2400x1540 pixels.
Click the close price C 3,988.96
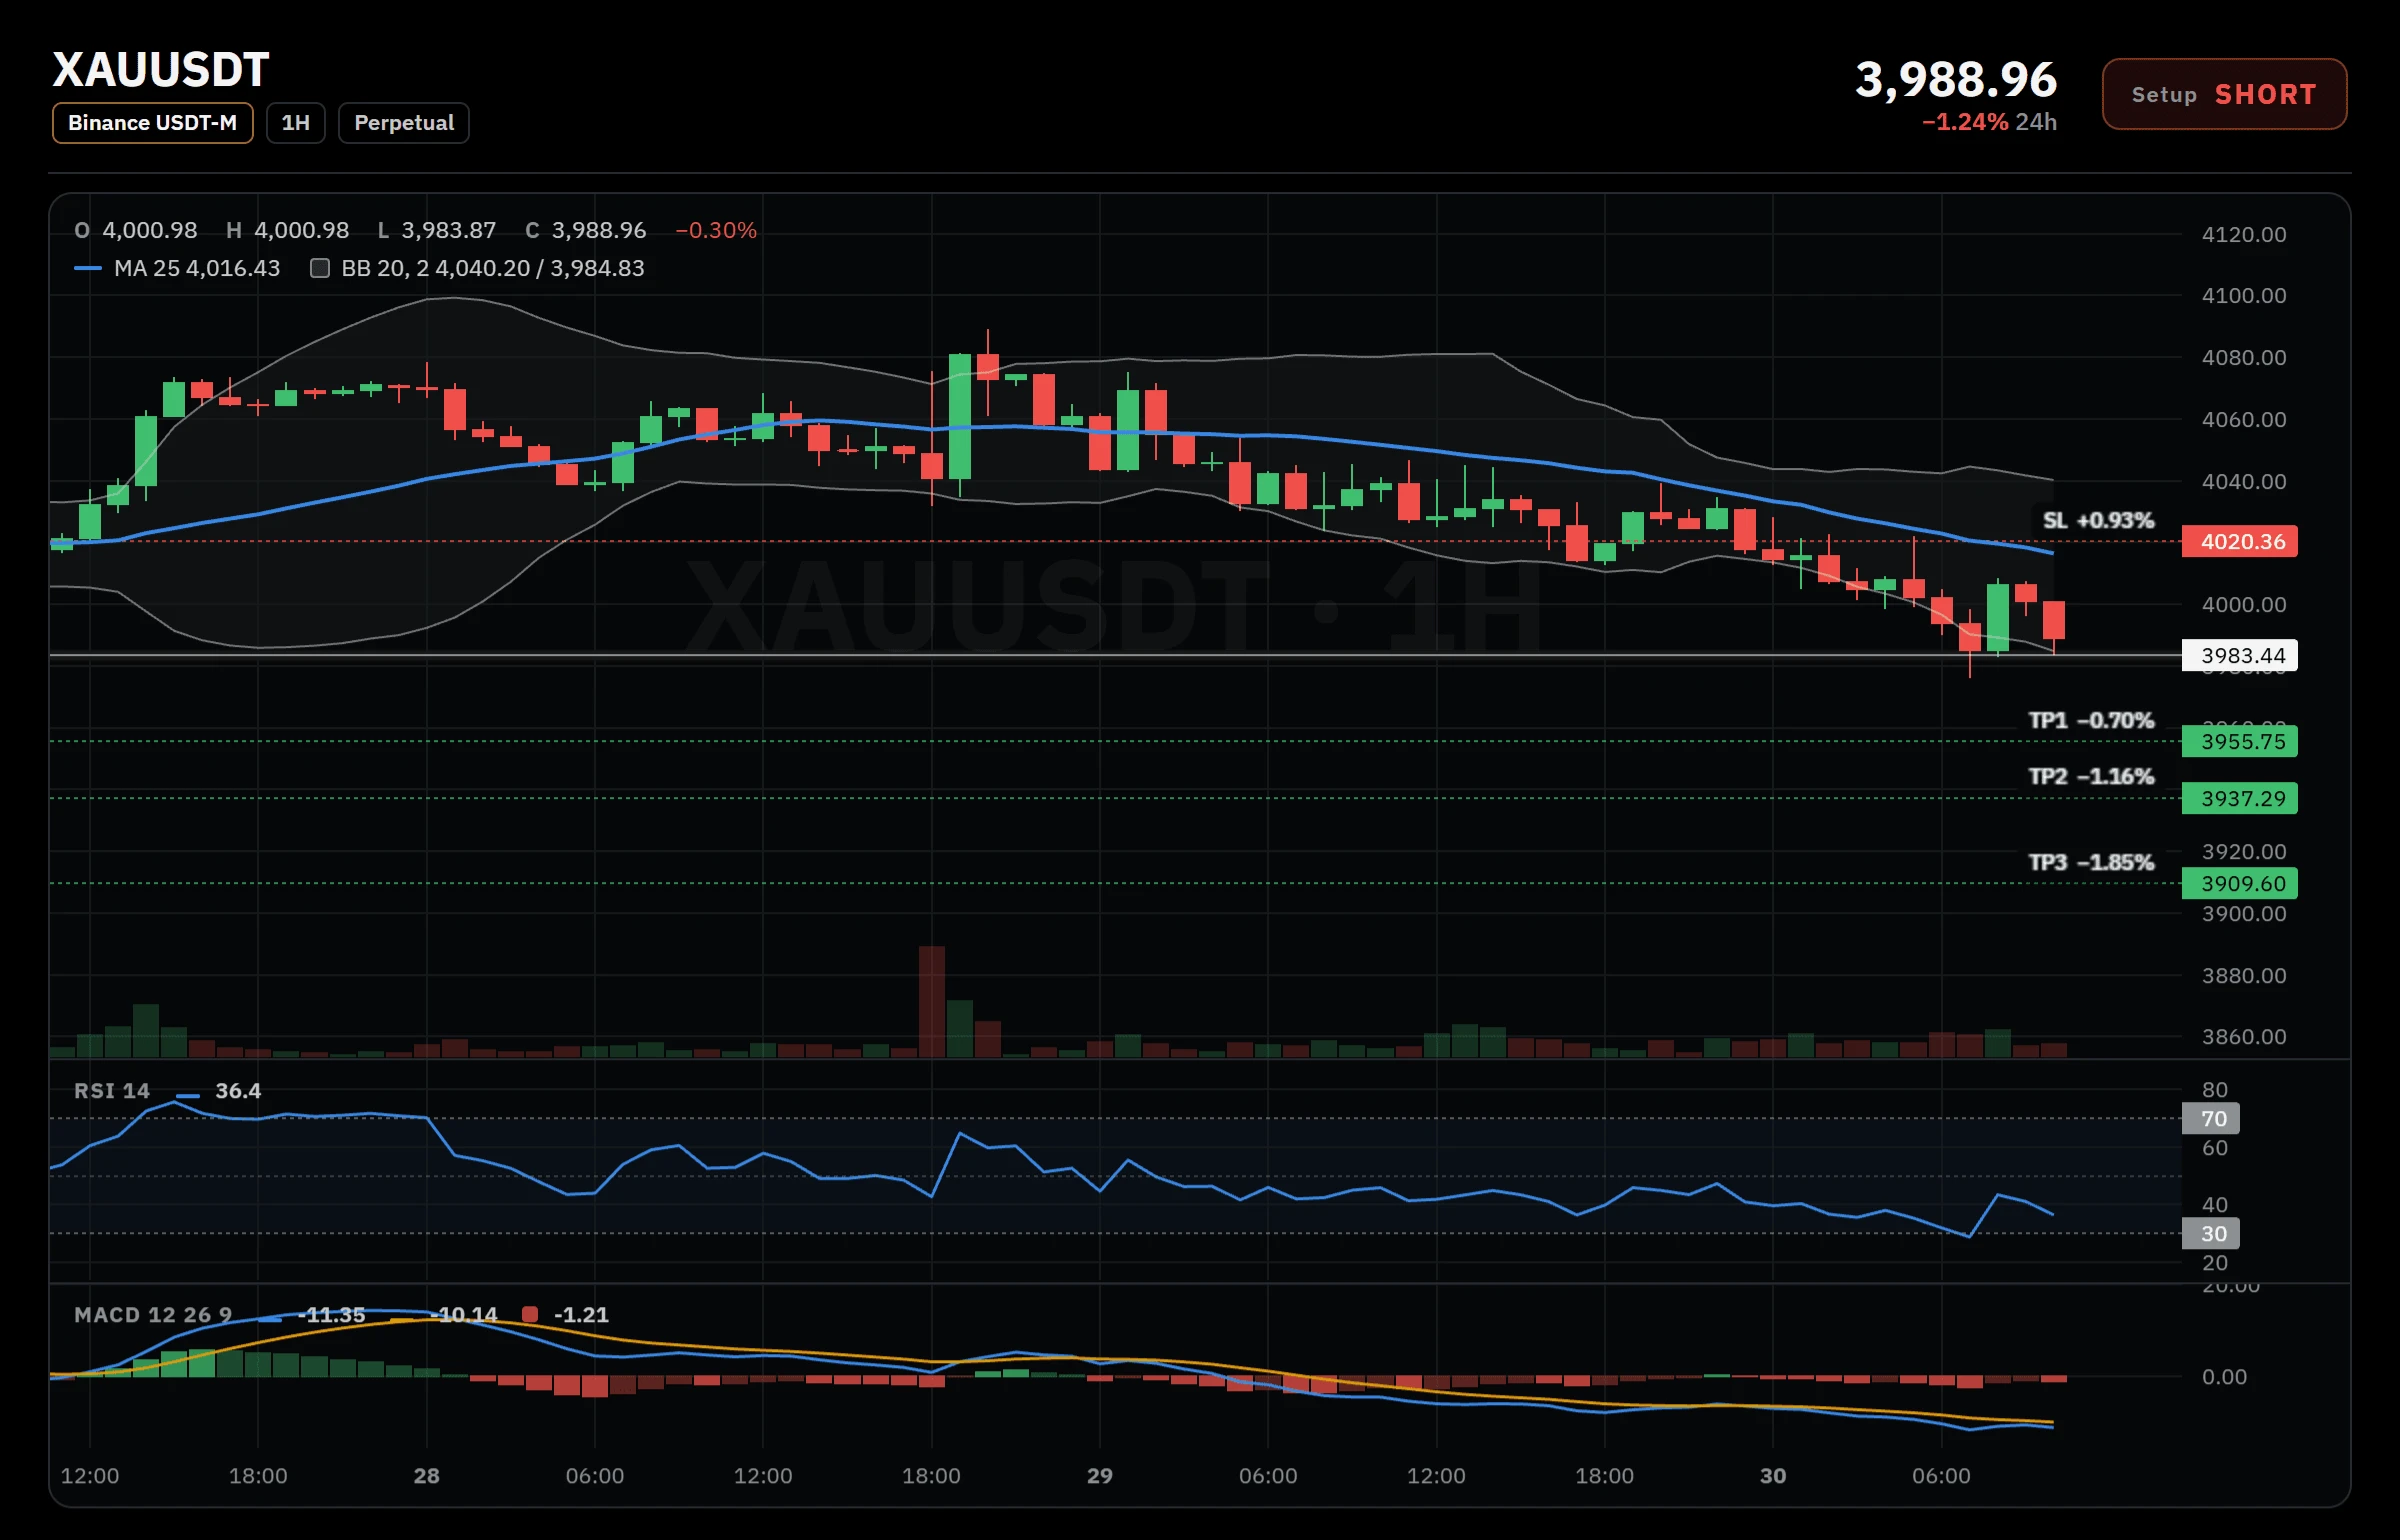(585, 230)
